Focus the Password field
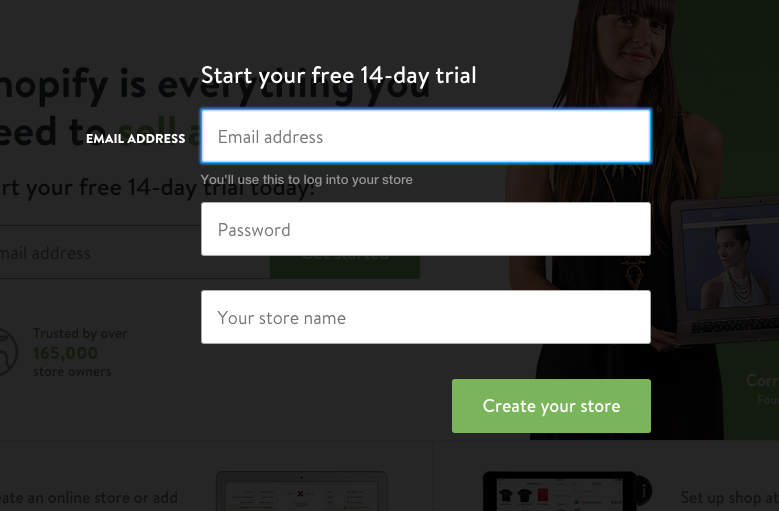The width and height of the screenshot is (779, 511). (x=426, y=229)
